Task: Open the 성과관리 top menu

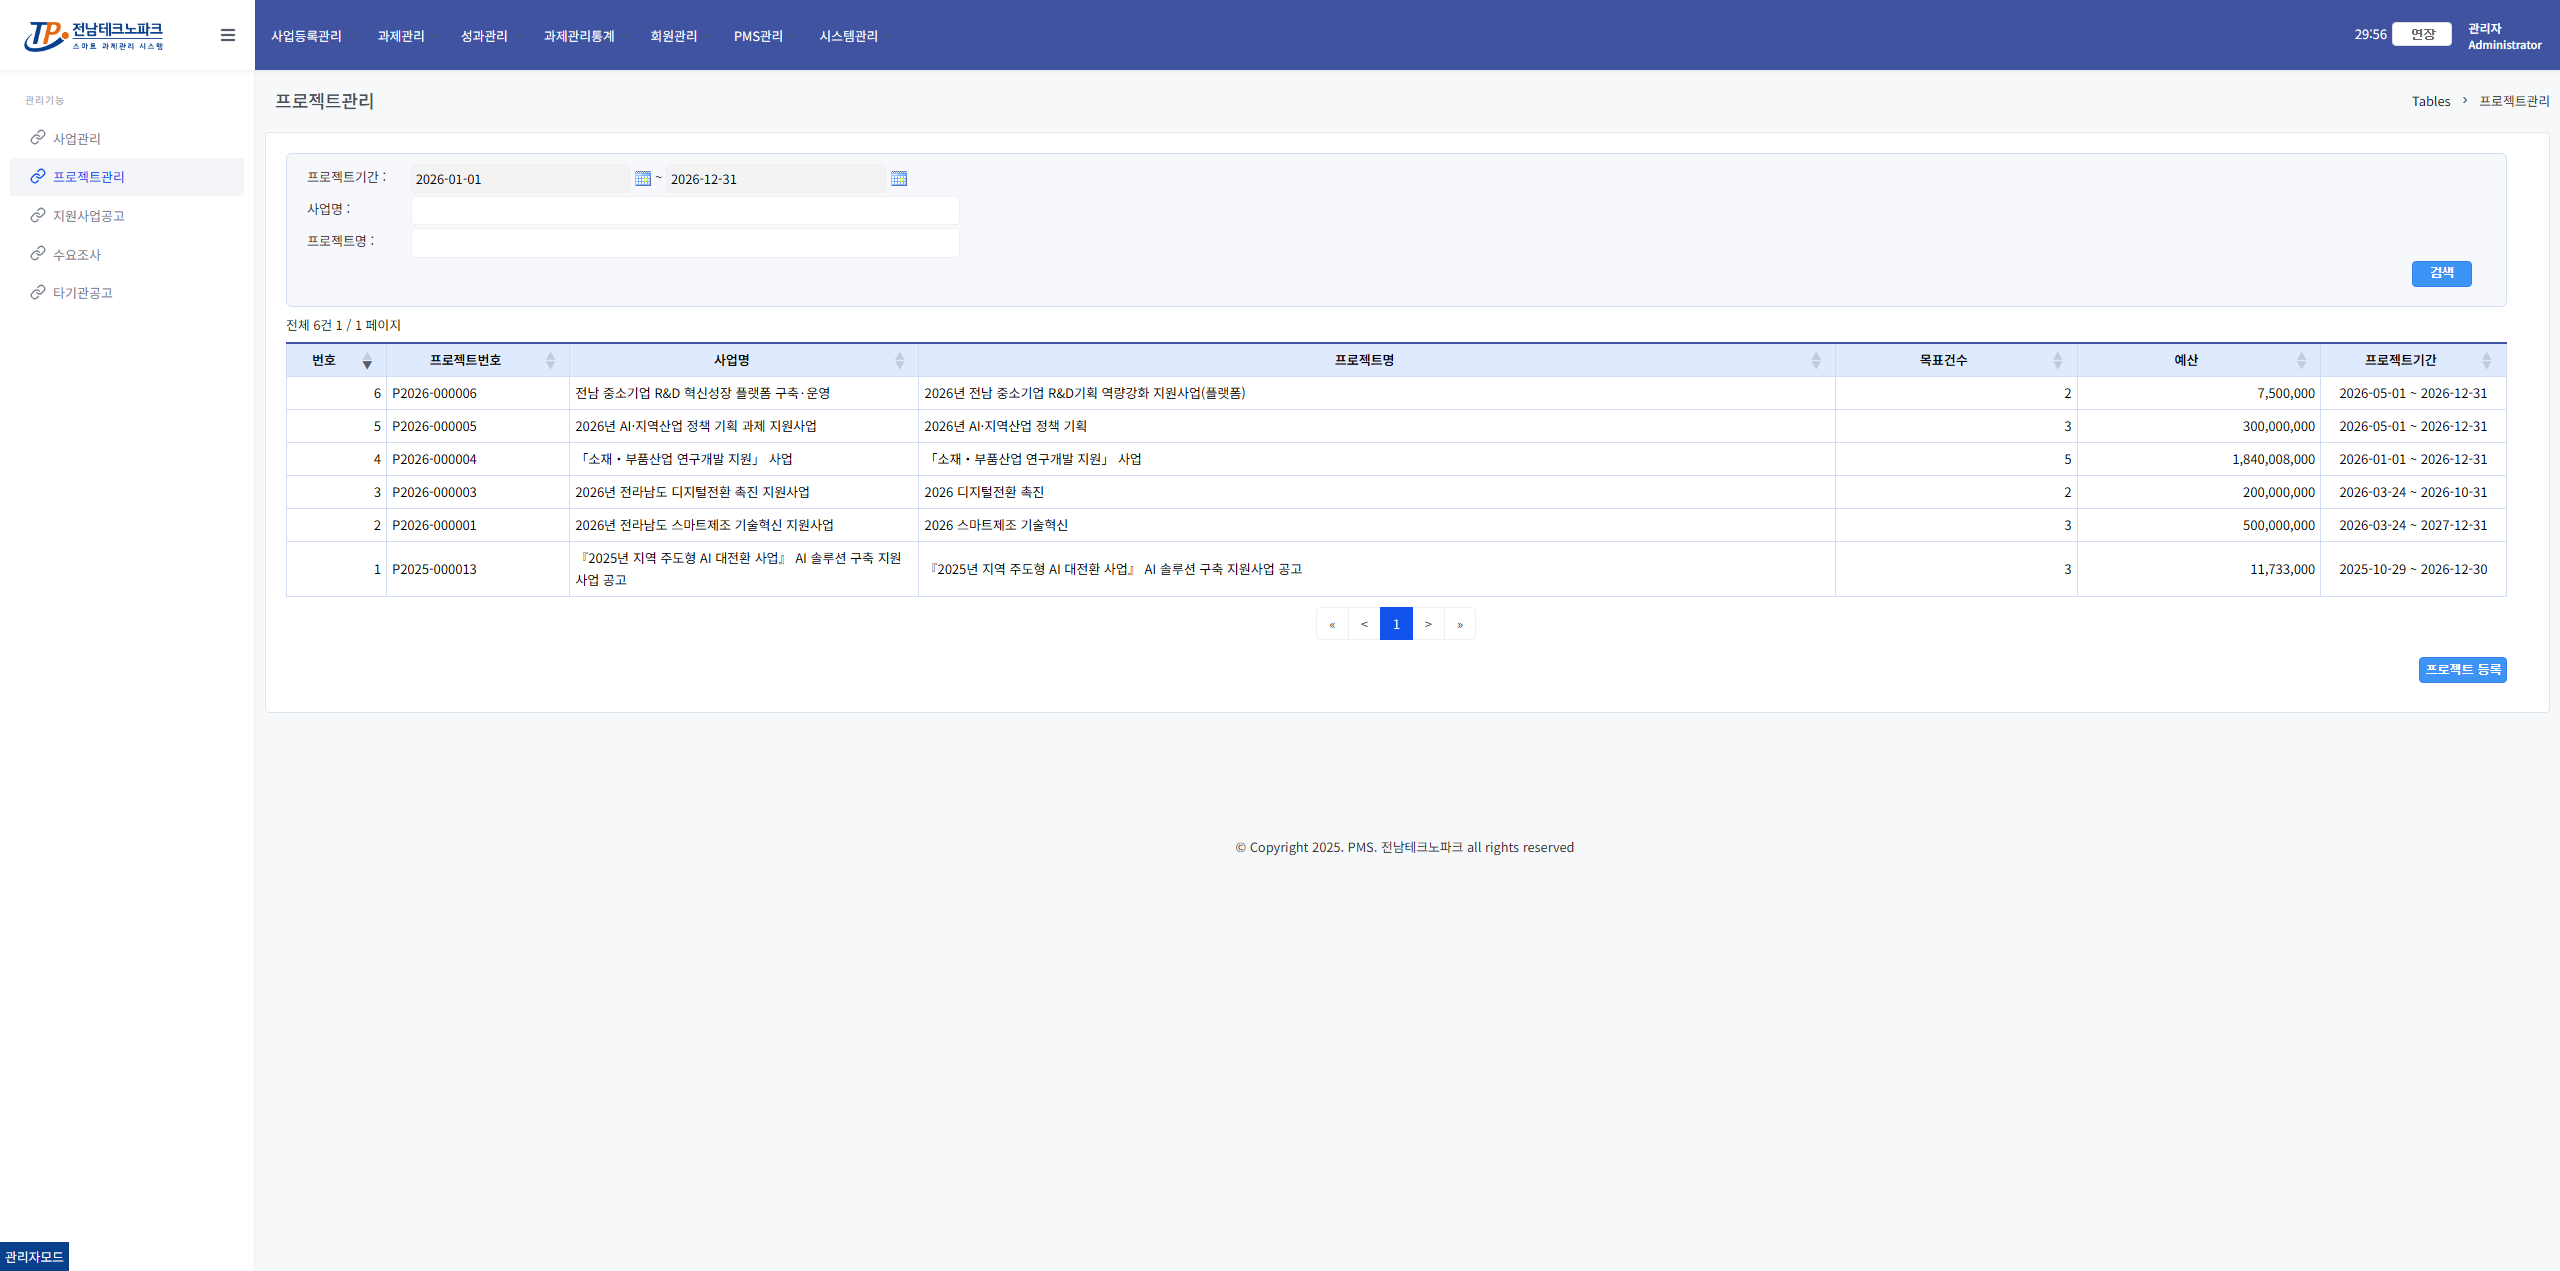Action: (484, 36)
